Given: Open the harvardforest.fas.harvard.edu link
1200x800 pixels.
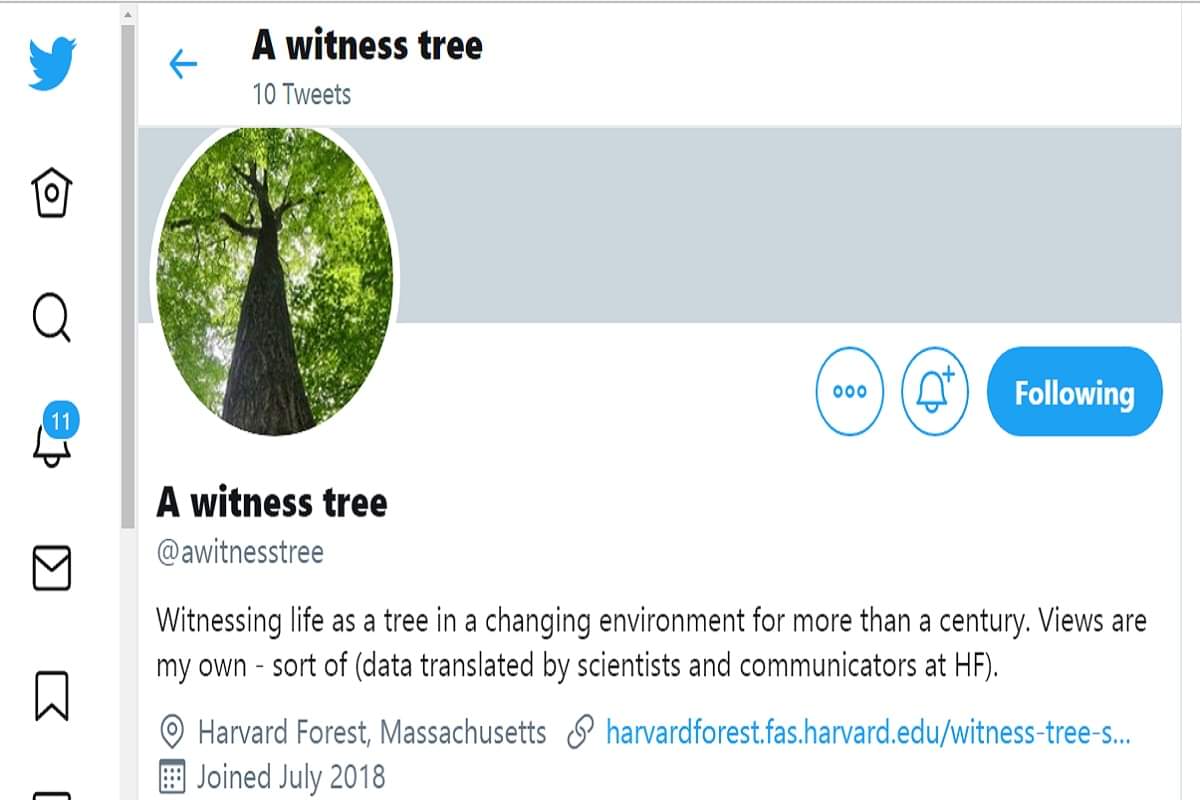Looking at the screenshot, I should click(x=868, y=732).
